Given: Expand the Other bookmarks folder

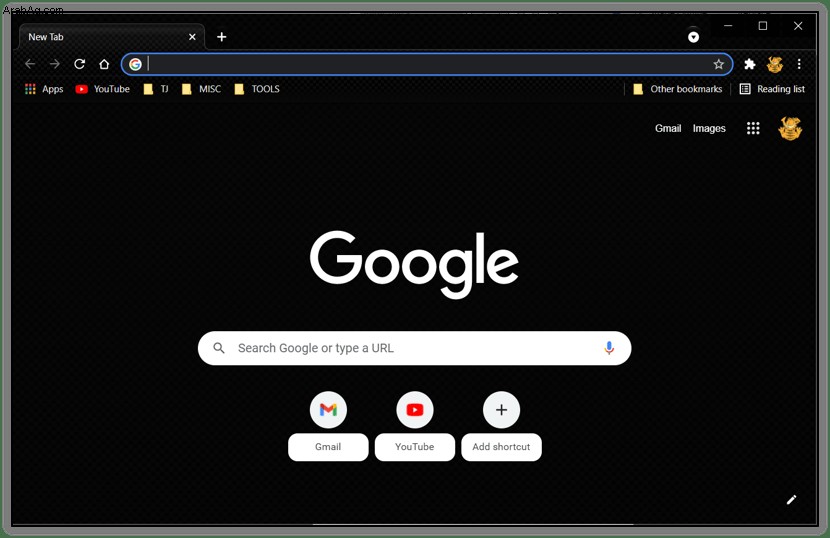Looking at the screenshot, I should coord(678,89).
